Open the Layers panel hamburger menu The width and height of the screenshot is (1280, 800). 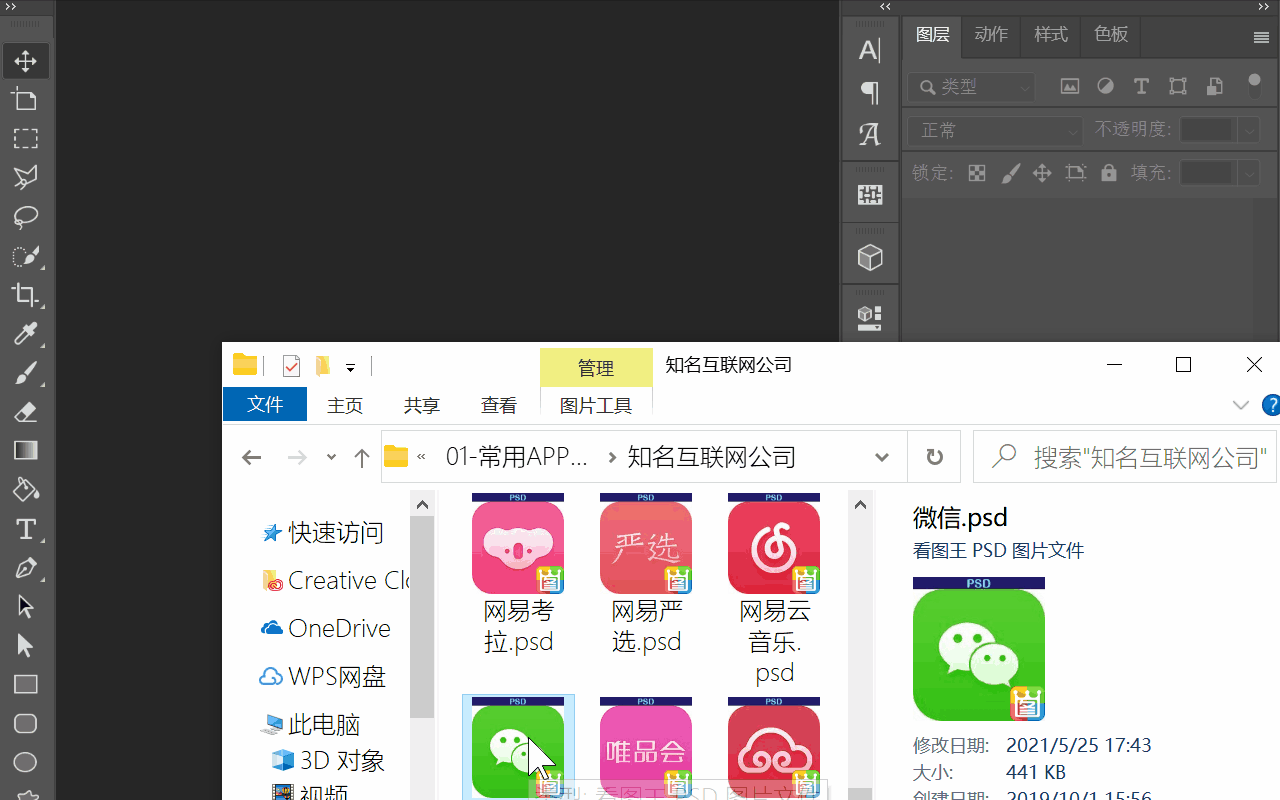1261,37
